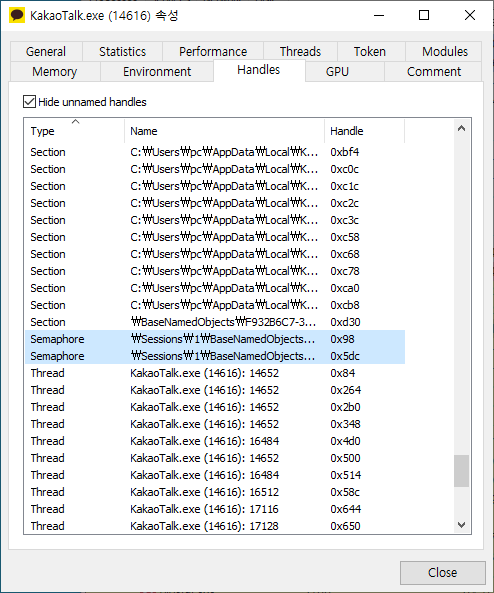Viewport: 494px width, 593px height.
Task: Select Section row with handle 0xc3c
Action: tap(215, 220)
